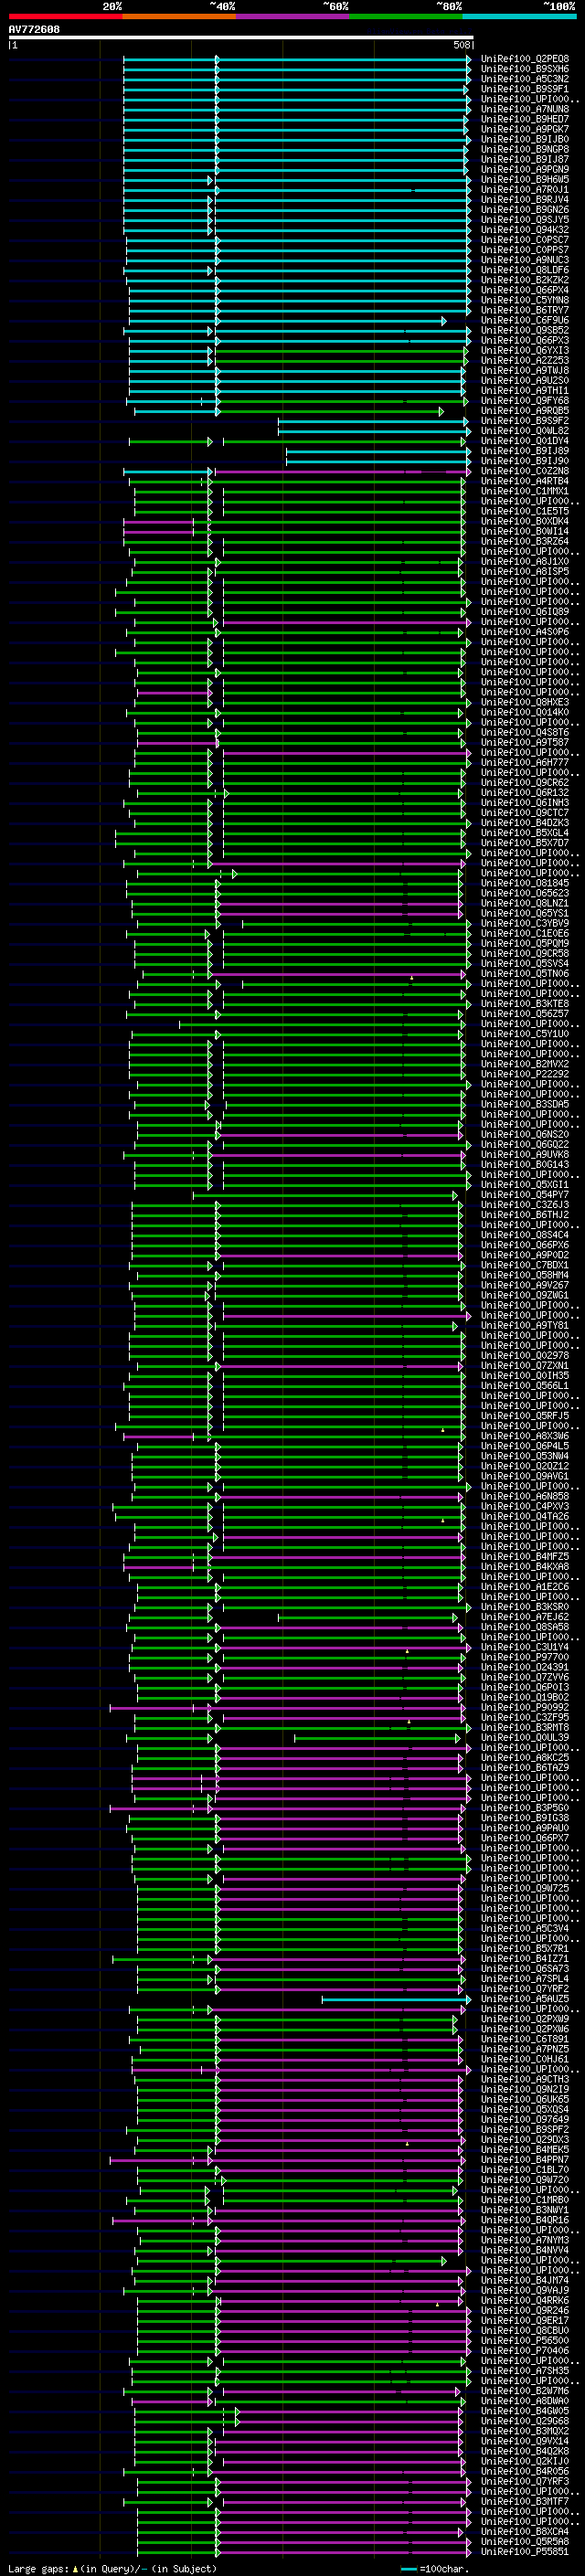Select the UniRef100_Q9W720 label
This screenshot has height=2576, width=585.
tap(525, 2180)
